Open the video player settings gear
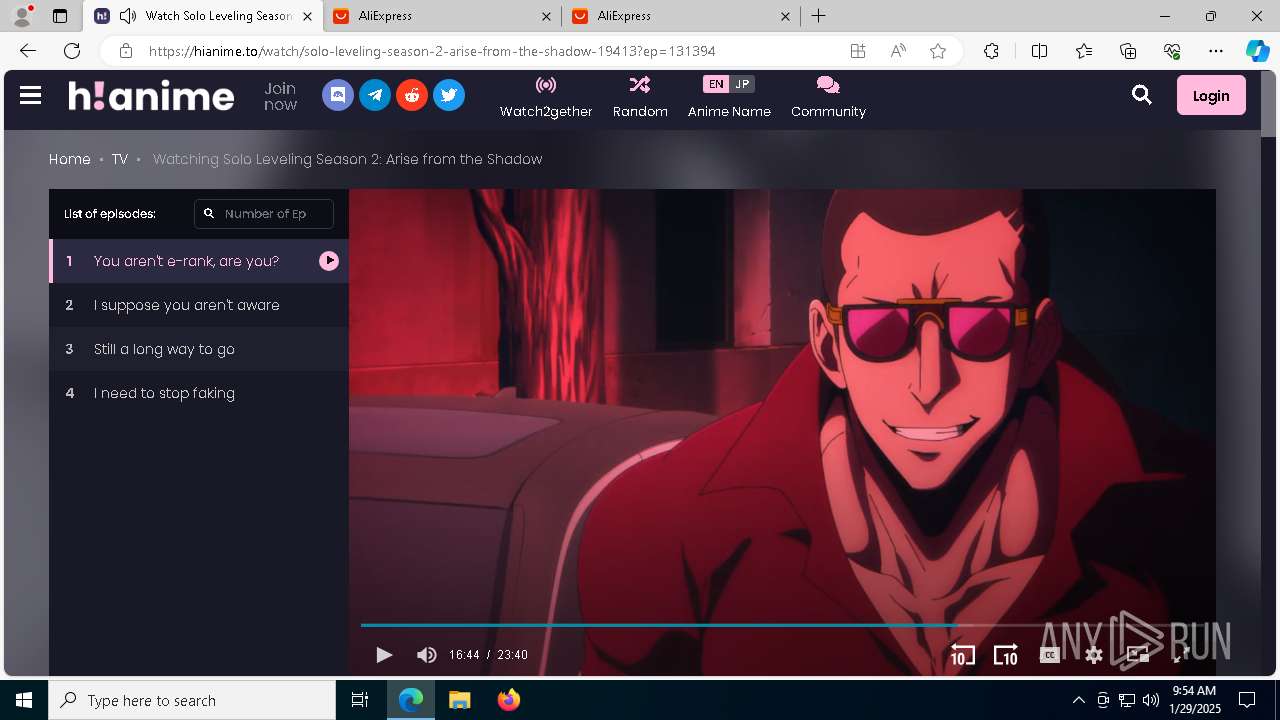Screen dimensions: 1280x720 [1094, 655]
